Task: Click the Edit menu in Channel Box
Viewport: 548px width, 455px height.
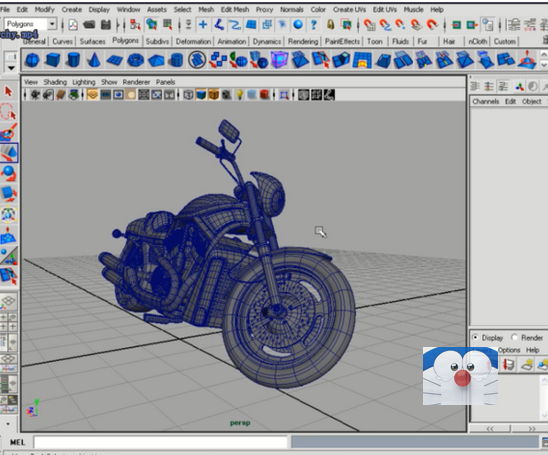Action: [510, 102]
